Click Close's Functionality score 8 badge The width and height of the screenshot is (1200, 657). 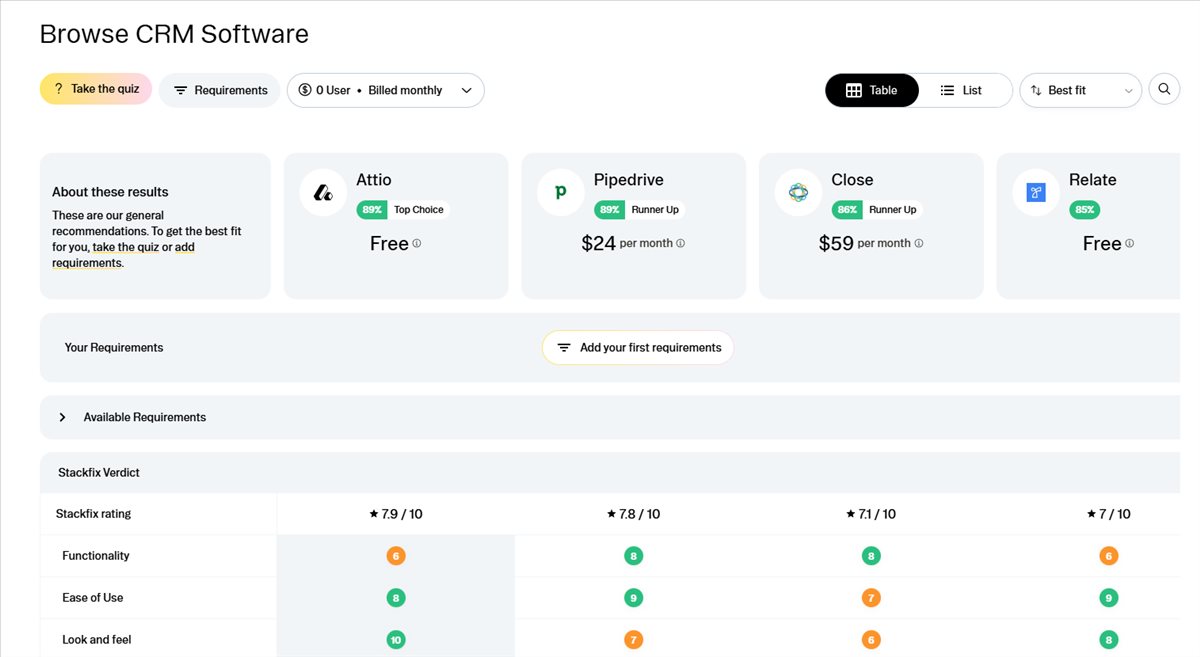coord(871,556)
